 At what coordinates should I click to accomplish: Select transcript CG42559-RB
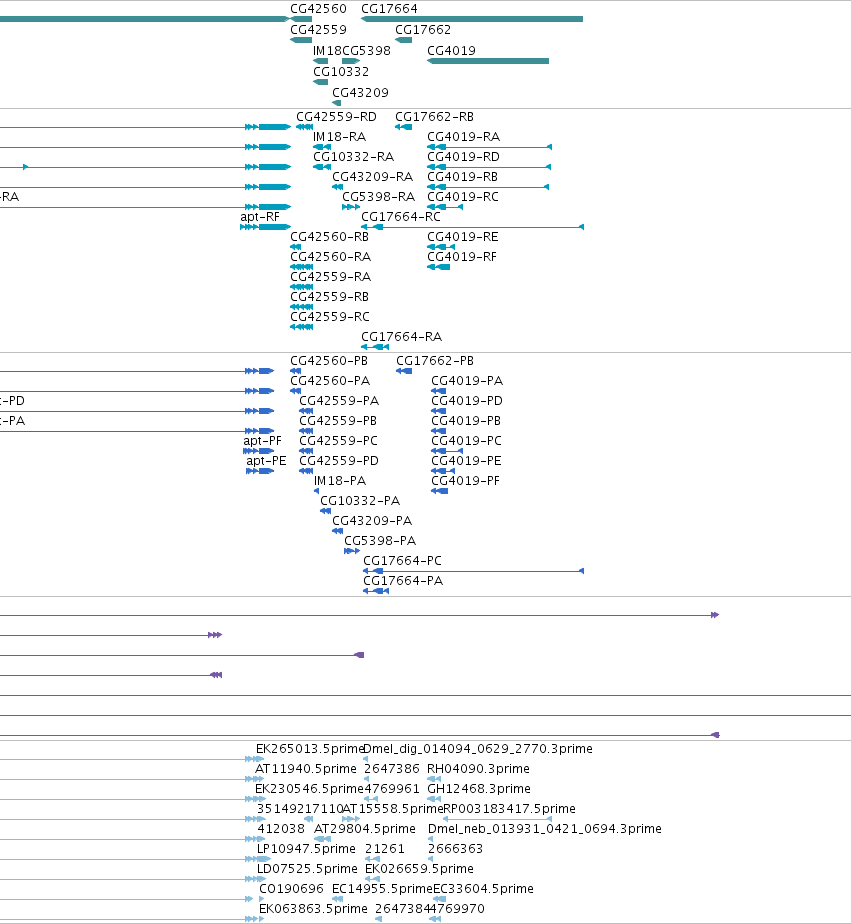point(329,298)
